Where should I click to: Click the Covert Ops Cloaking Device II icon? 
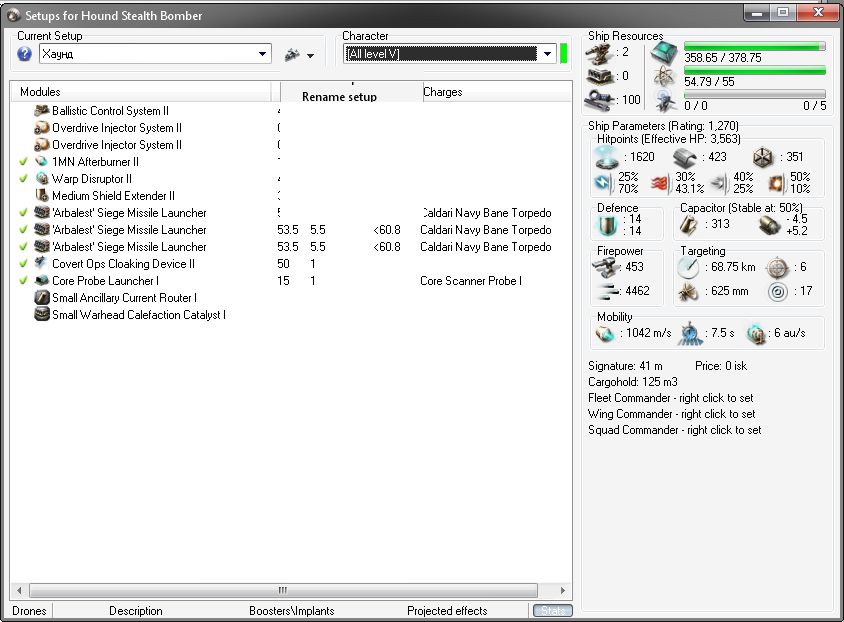coord(41,263)
